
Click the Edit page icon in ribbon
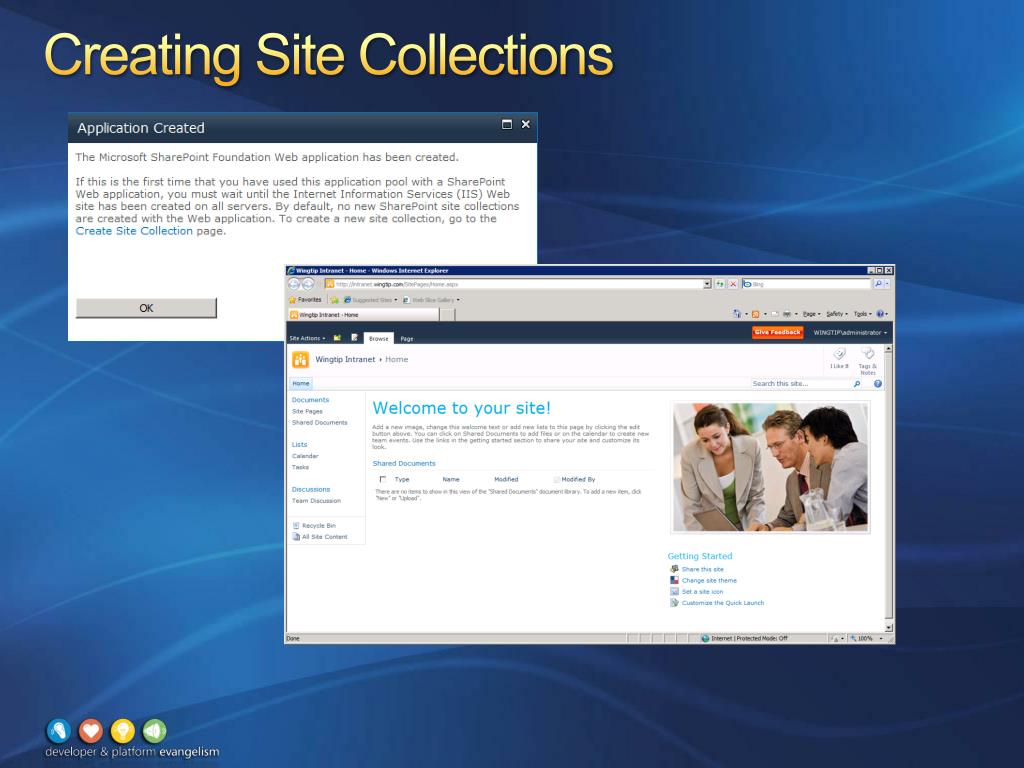(x=355, y=338)
